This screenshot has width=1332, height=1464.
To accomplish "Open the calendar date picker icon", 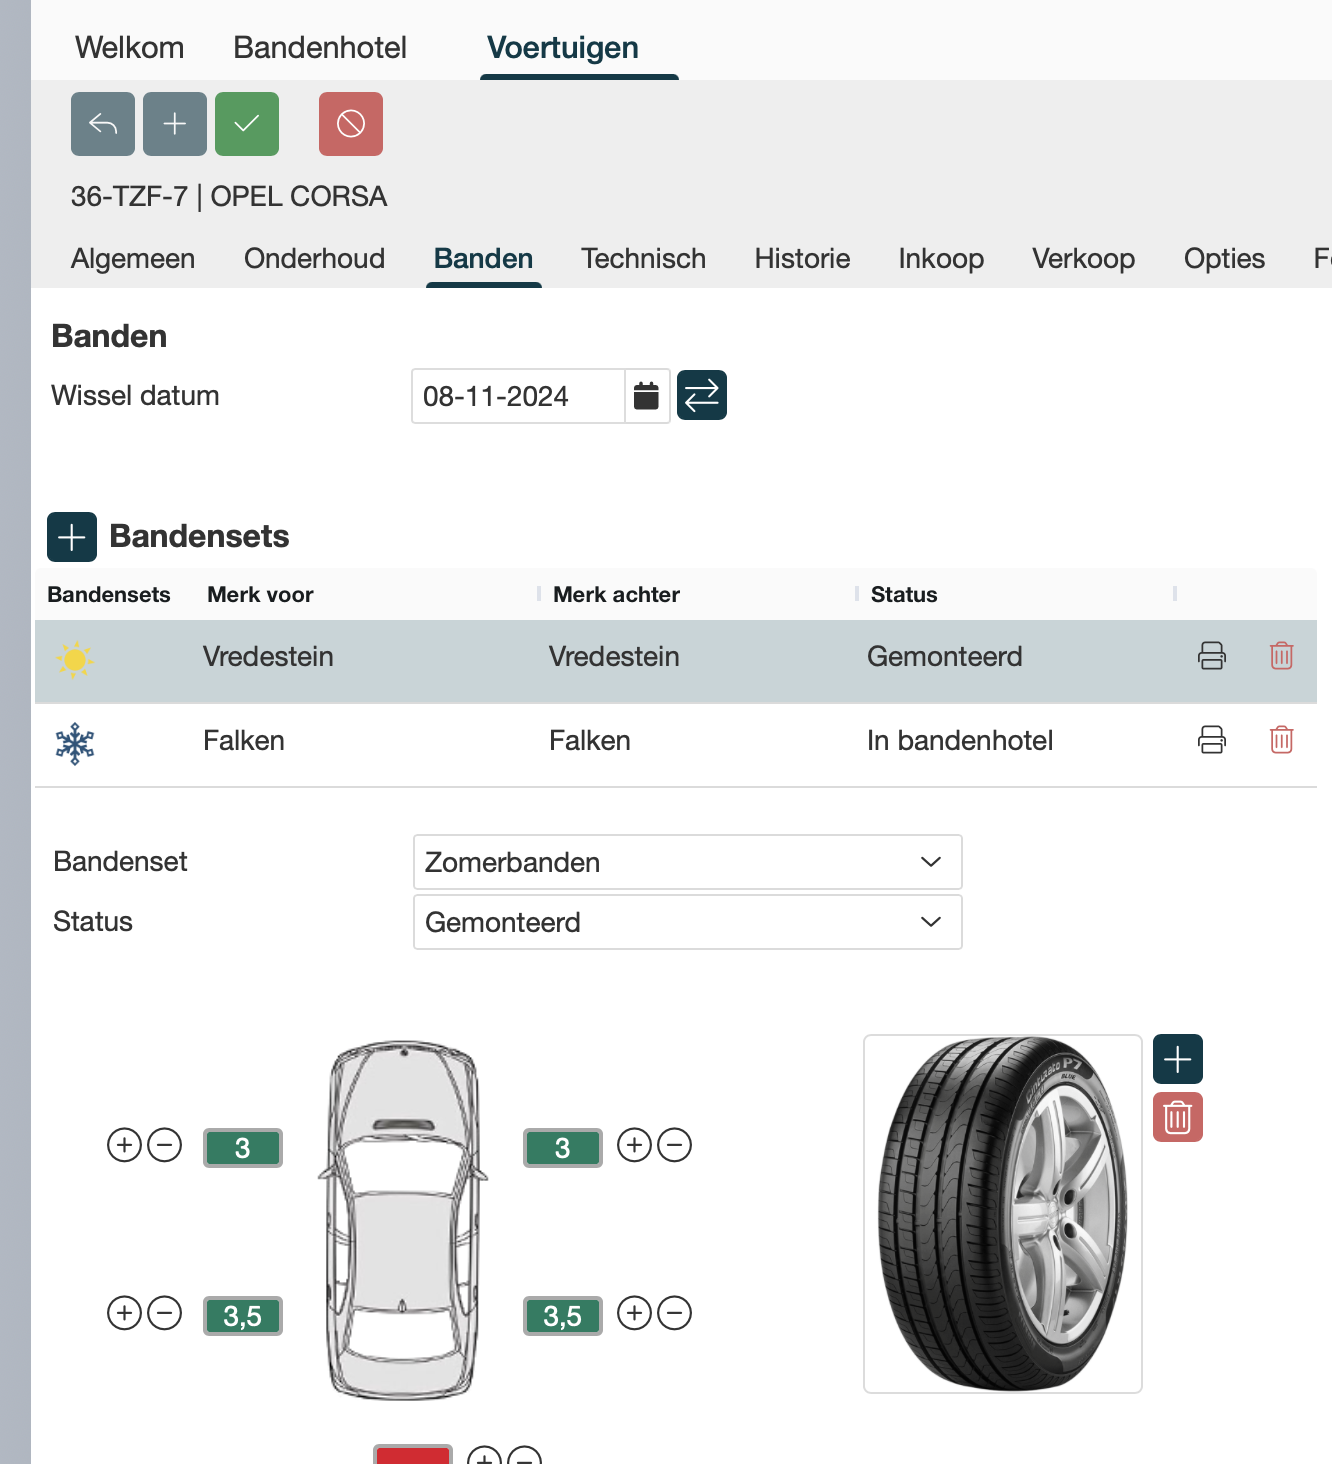I will coord(647,396).
